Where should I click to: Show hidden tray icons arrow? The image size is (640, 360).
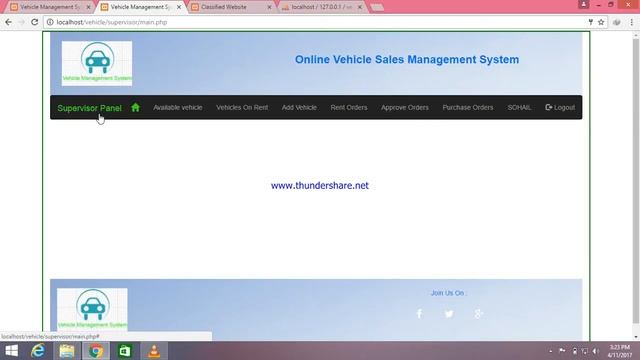coord(551,351)
